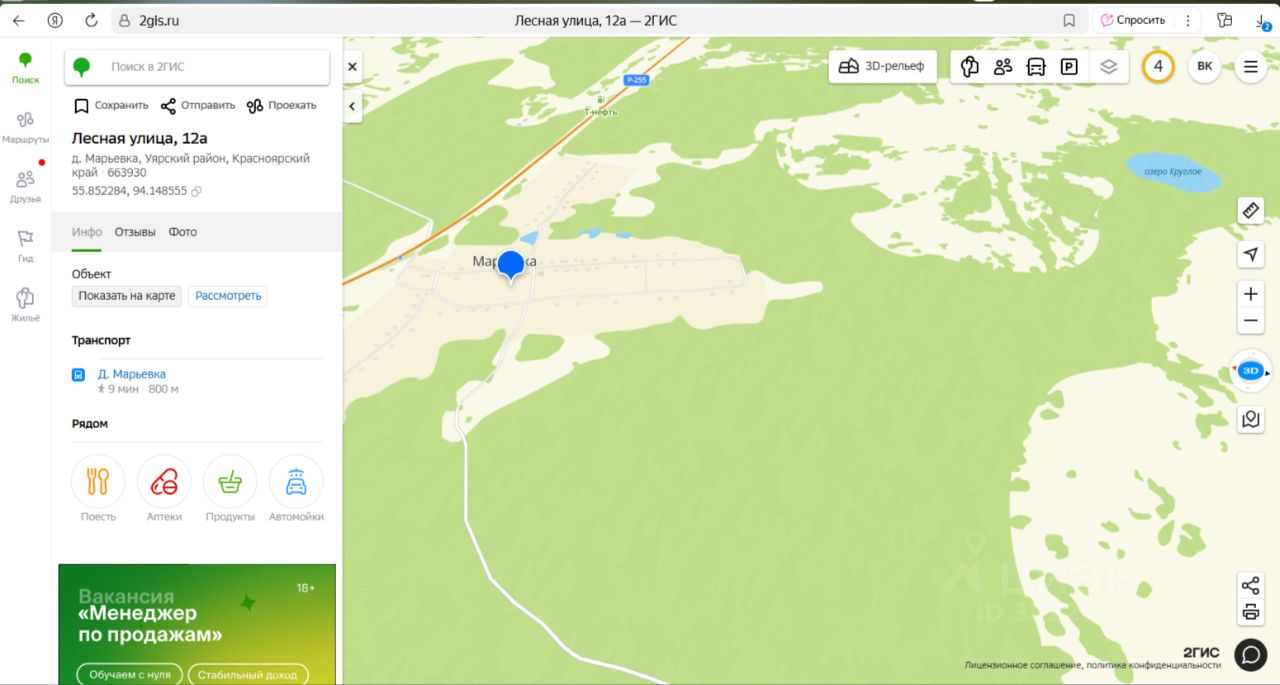Click the озеро Круглое lake label

click(1173, 172)
